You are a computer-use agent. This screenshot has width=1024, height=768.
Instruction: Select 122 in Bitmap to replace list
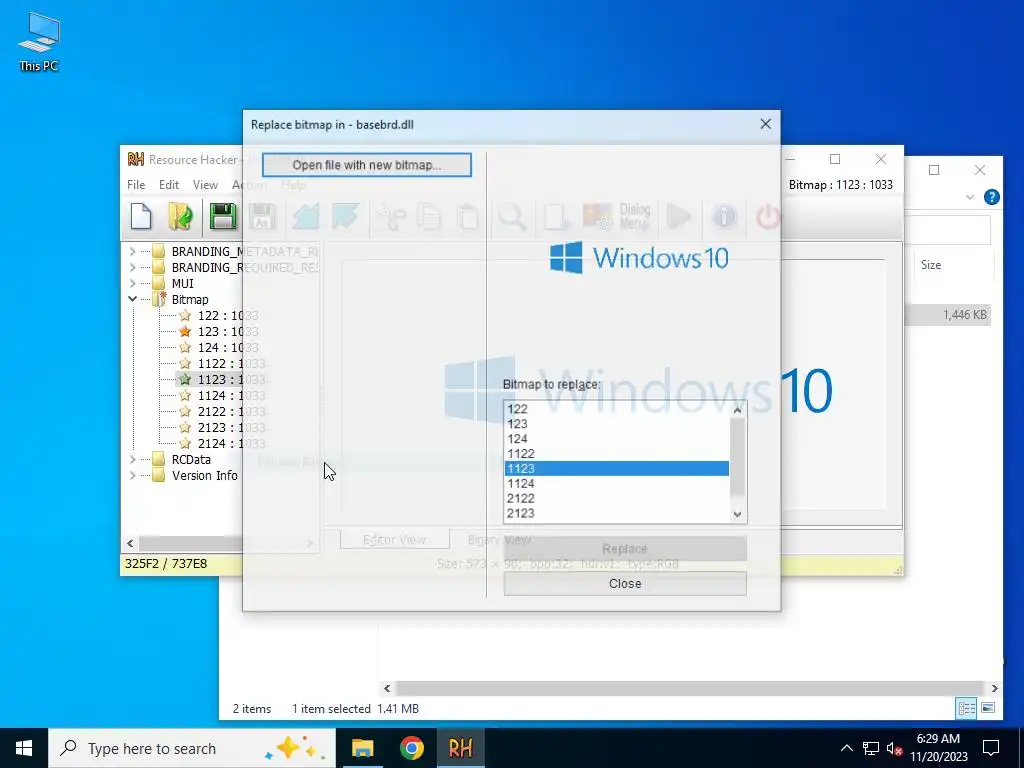click(616, 409)
